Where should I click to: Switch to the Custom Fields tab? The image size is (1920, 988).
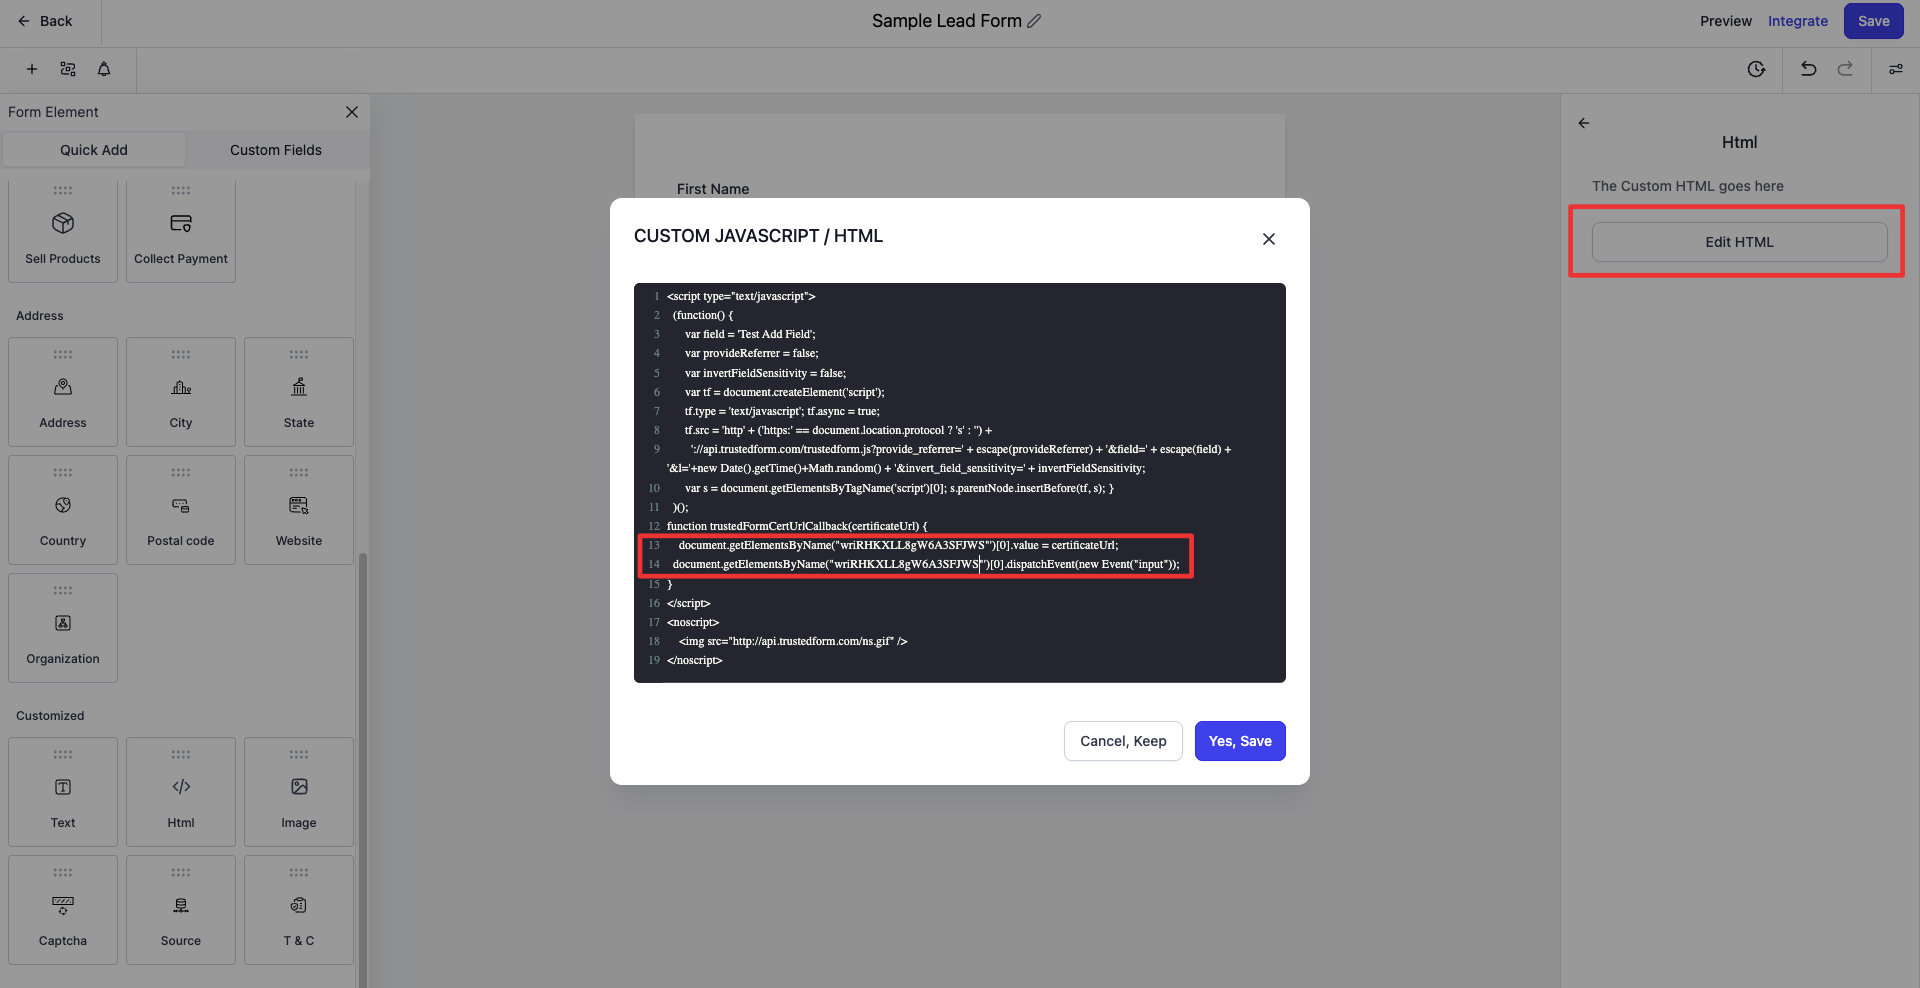pyautogui.click(x=276, y=150)
